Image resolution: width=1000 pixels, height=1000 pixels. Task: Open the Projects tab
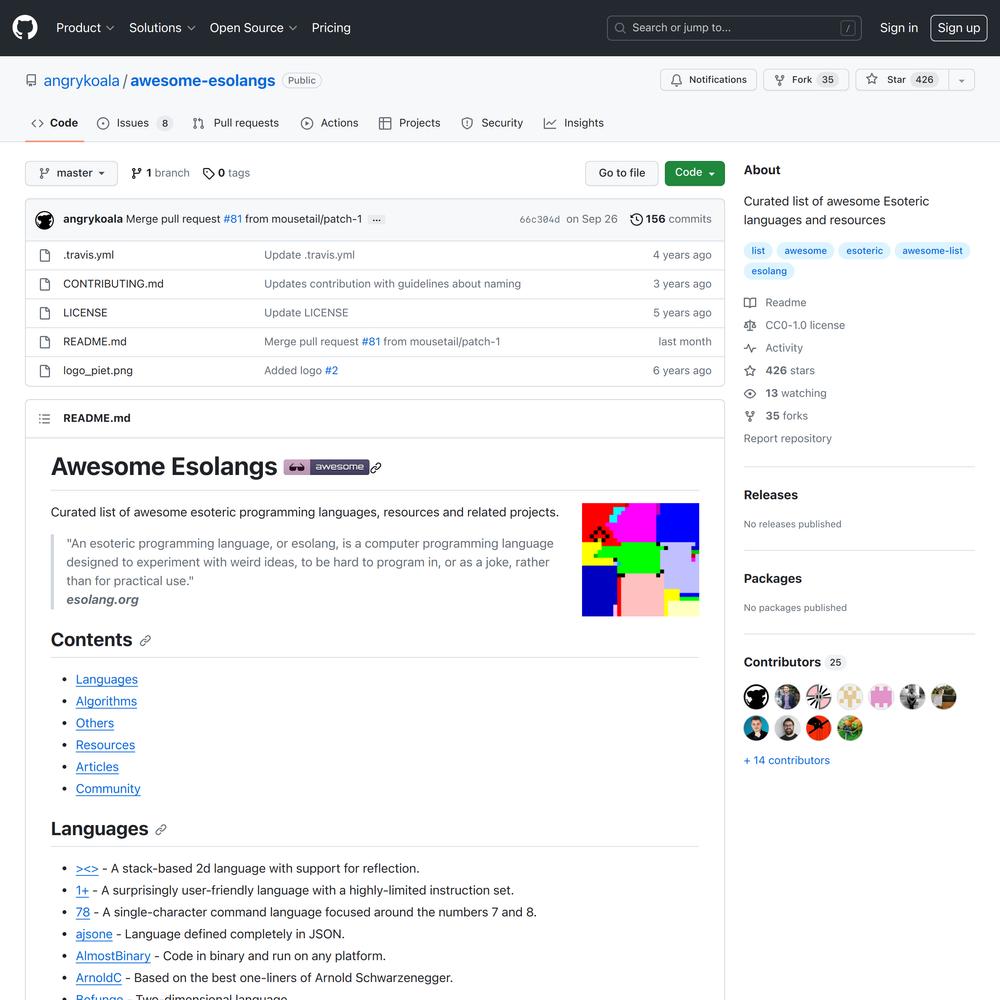pyautogui.click(x=409, y=123)
